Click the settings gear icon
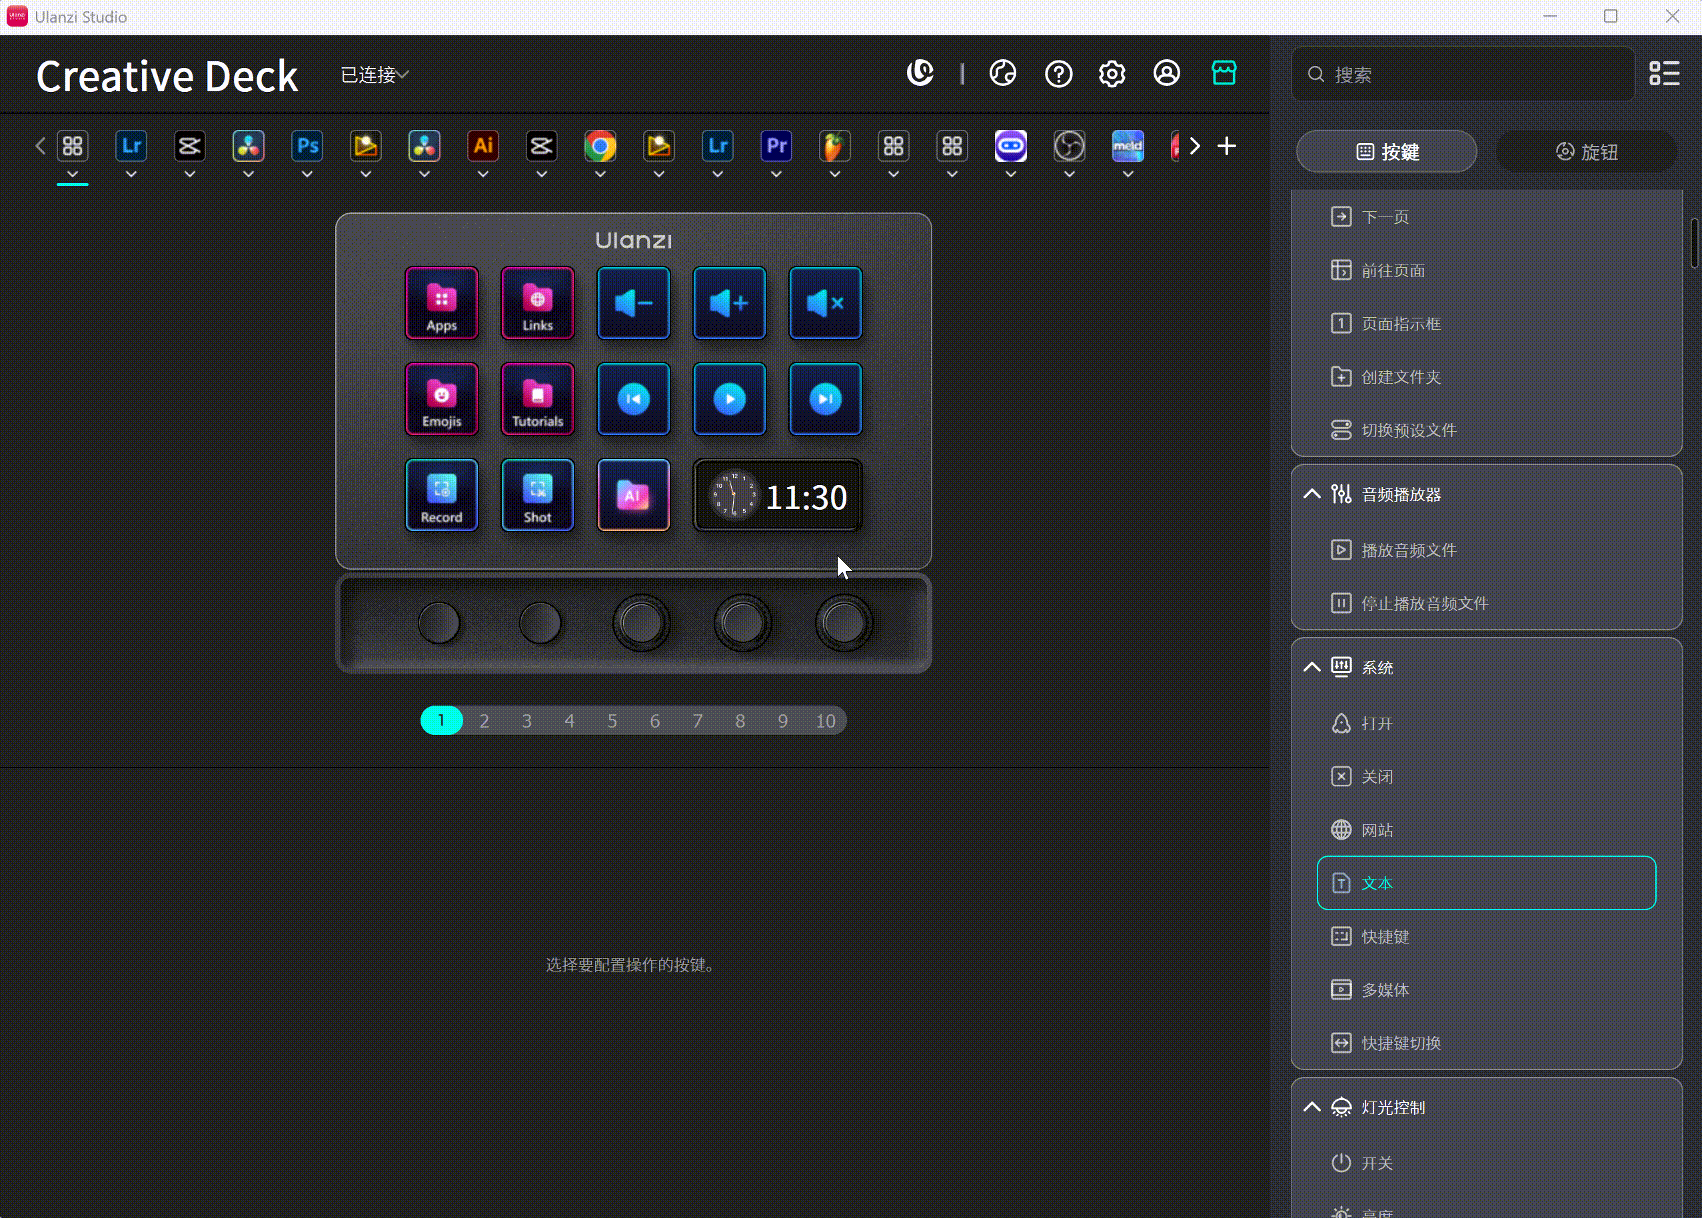Screen dimensions: 1702x1218 [x=1112, y=74]
